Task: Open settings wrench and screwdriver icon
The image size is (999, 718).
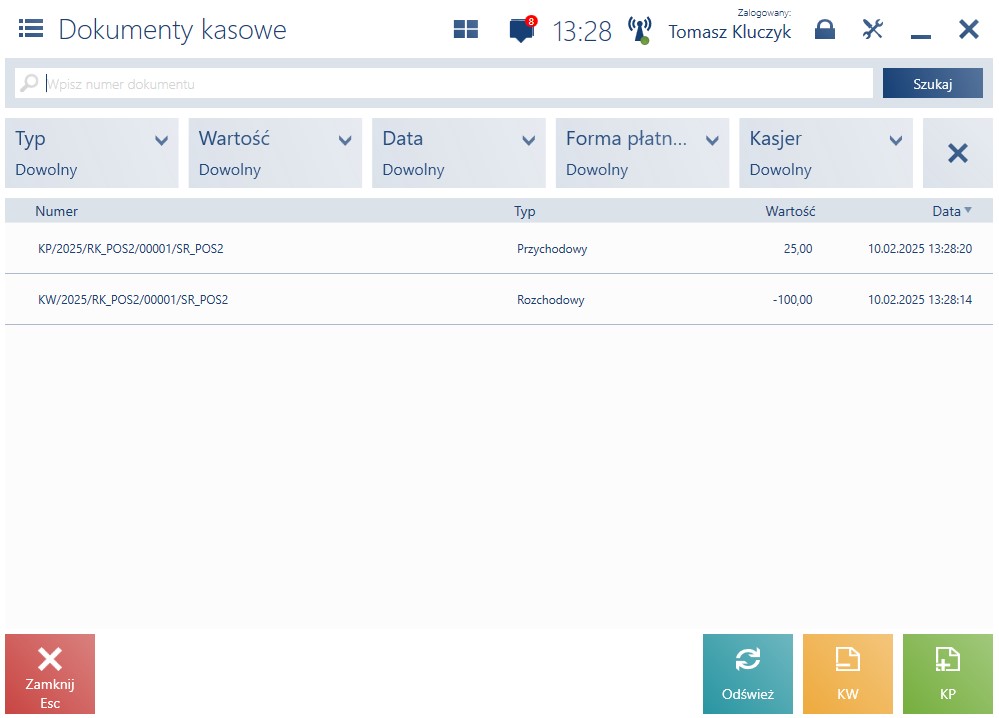Action: [872, 29]
